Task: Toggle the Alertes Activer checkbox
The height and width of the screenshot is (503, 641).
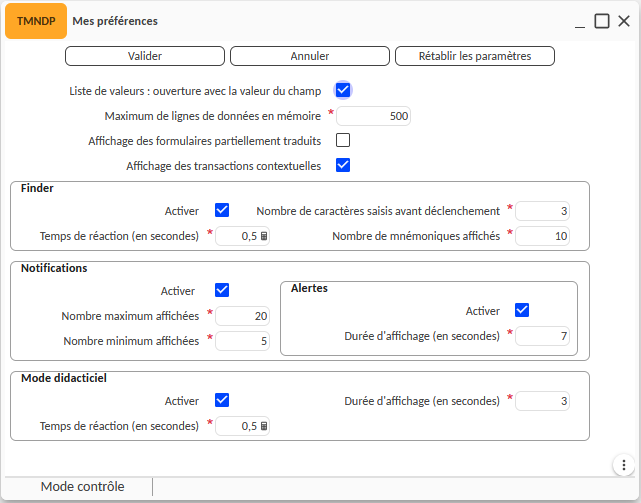Action: (521, 310)
